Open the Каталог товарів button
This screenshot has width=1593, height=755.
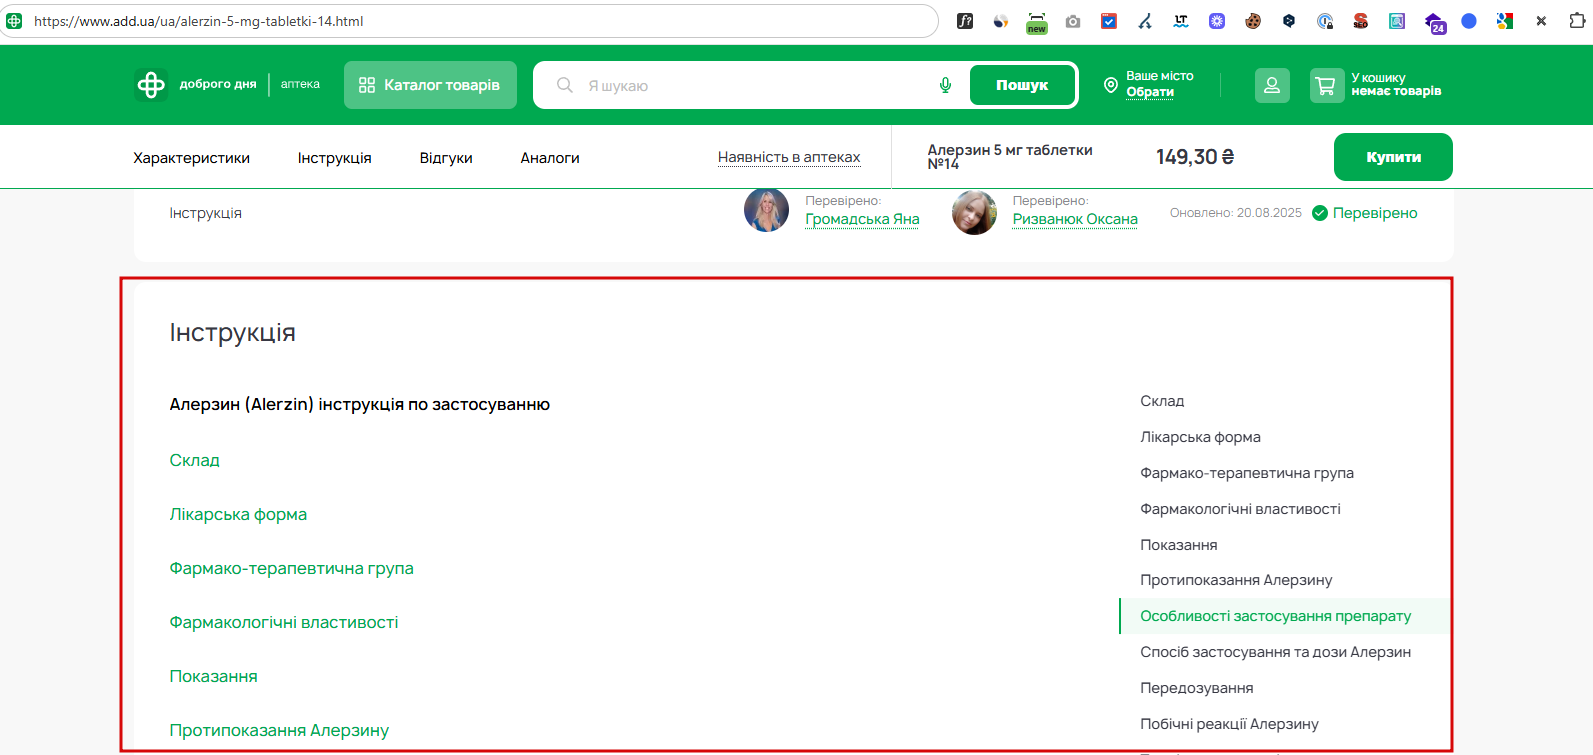[430, 85]
